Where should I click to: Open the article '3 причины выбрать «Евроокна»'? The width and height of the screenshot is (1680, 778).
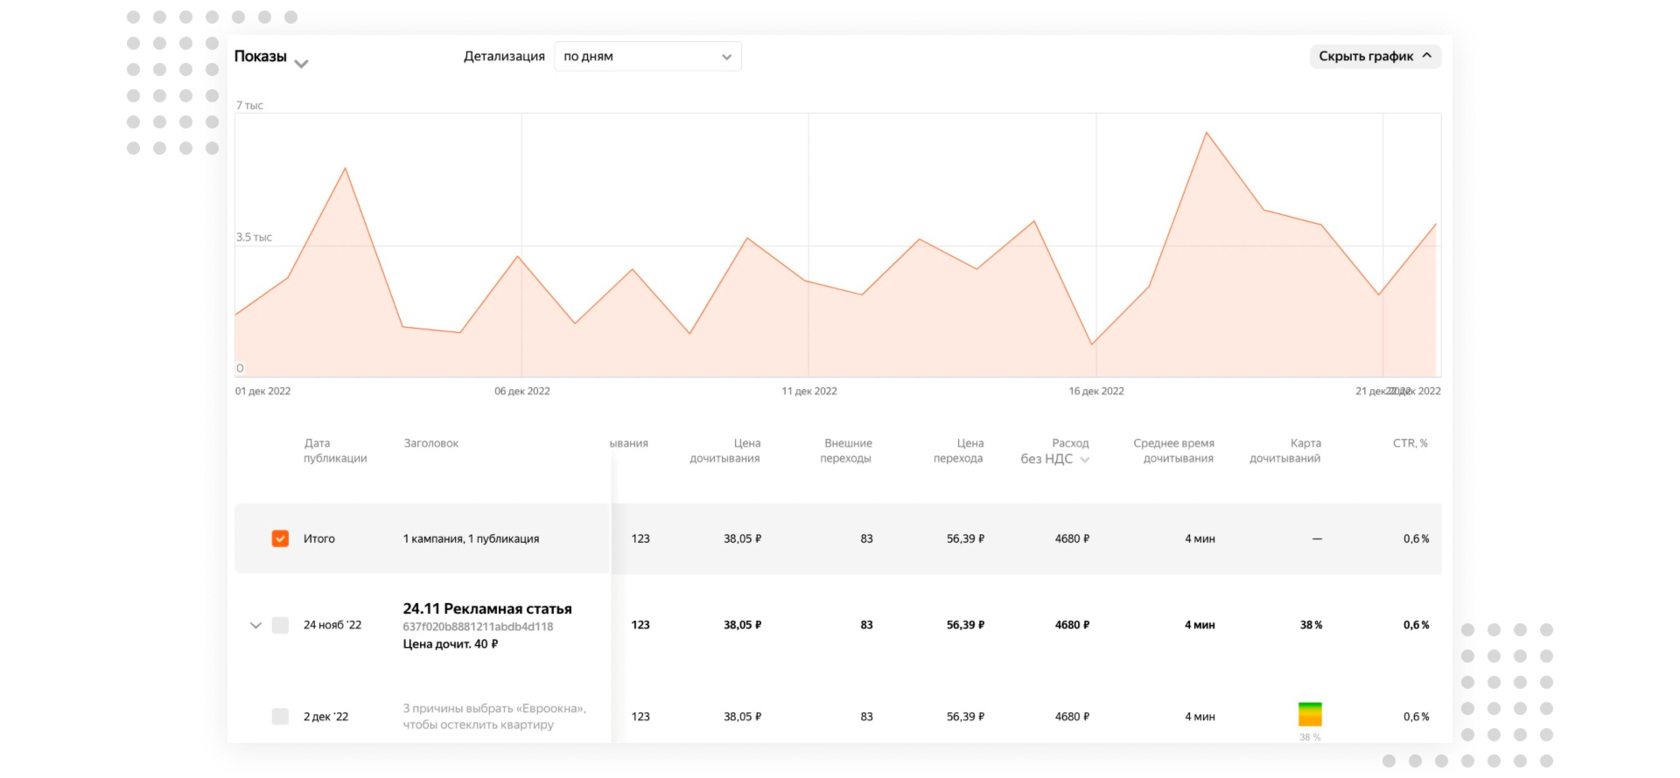click(x=494, y=716)
